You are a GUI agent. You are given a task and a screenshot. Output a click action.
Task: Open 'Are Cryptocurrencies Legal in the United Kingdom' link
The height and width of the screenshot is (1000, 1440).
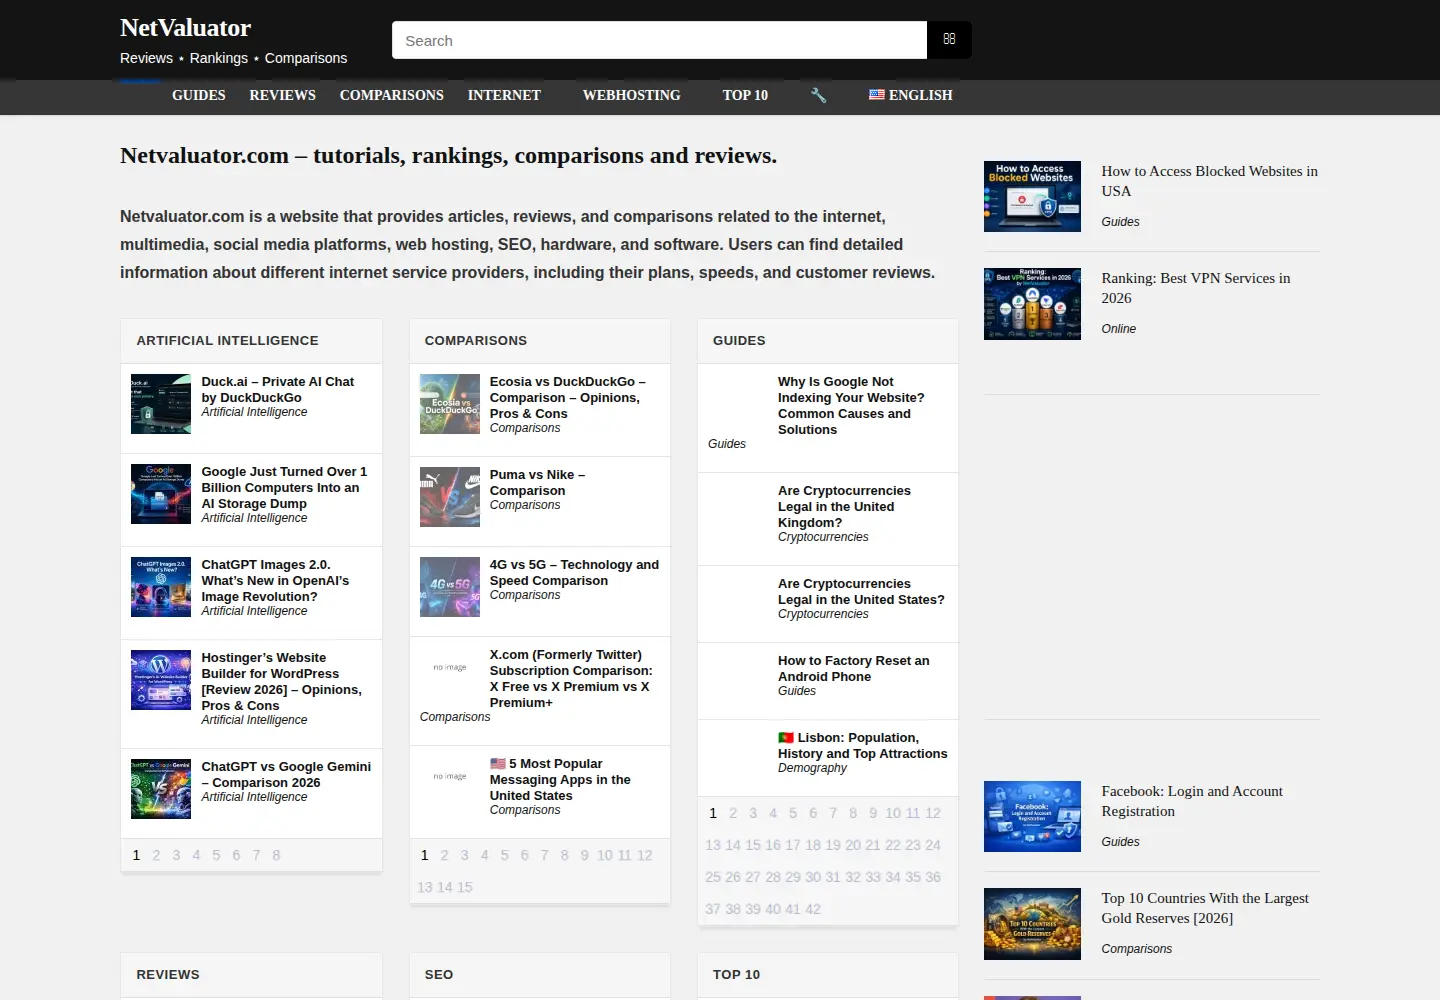click(844, 506)
